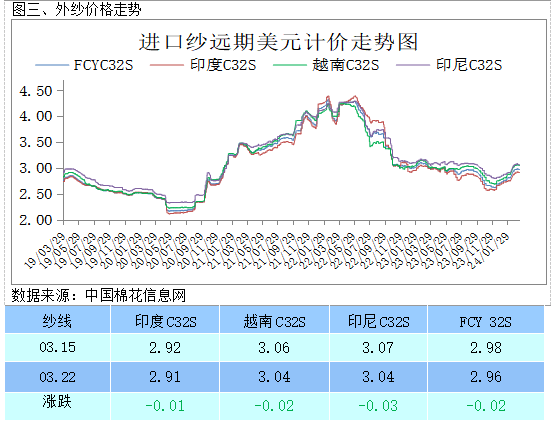Image resolution: width=557 pixels, height=425 pixels.
Task: Click the 2.98 value in 03.15 row
Action: (486, 348)
